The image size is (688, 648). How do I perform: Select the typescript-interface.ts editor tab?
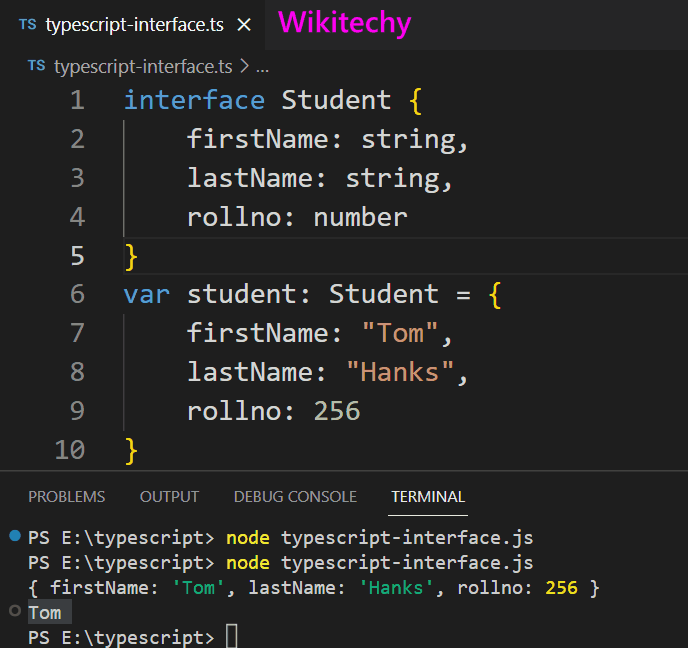[x=134, y=25]
